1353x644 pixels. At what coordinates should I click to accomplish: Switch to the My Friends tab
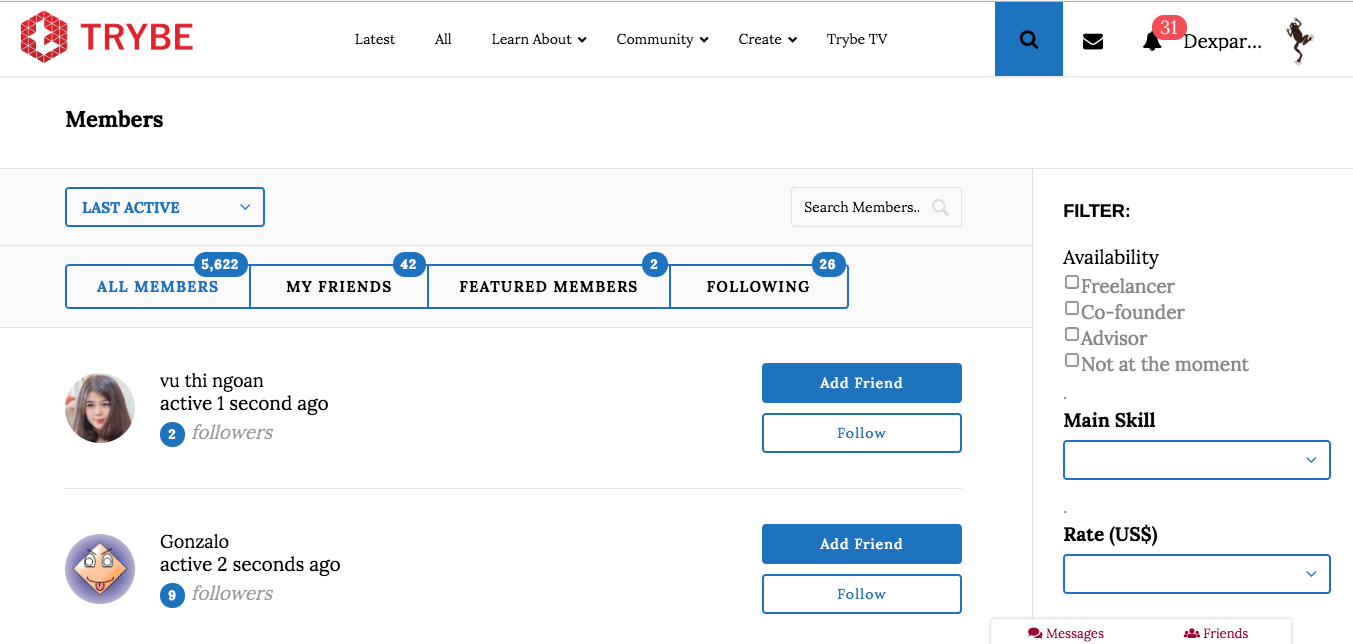(338, 287)
